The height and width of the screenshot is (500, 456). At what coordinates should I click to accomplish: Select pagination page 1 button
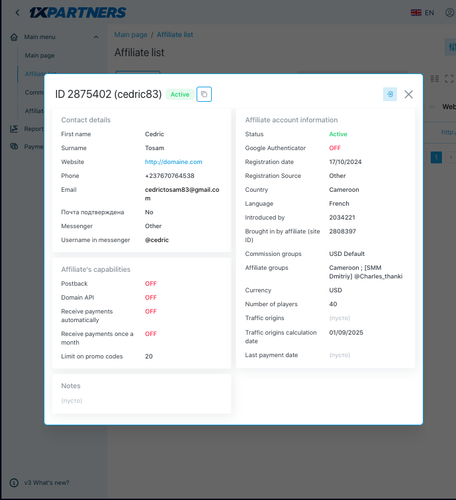click(x=436, y=157)
